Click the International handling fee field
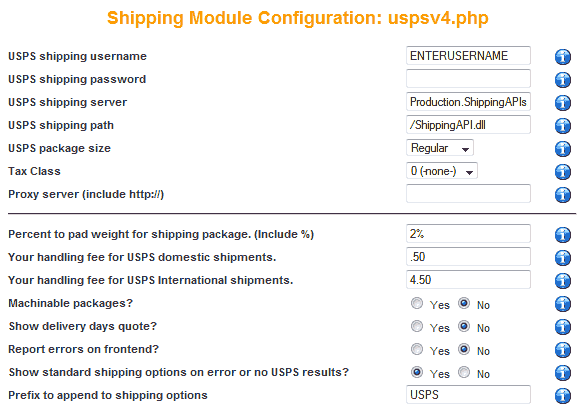Image resolution: width=581 pixels, height=412 pixels. pos(468,280)
